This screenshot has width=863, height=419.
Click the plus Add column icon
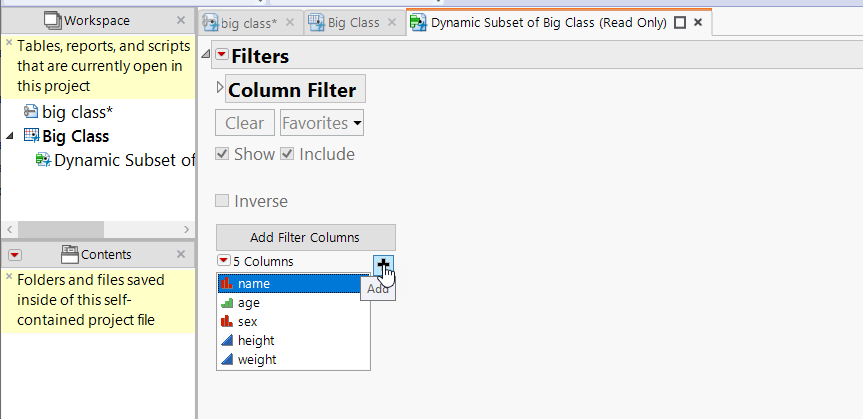384,263
